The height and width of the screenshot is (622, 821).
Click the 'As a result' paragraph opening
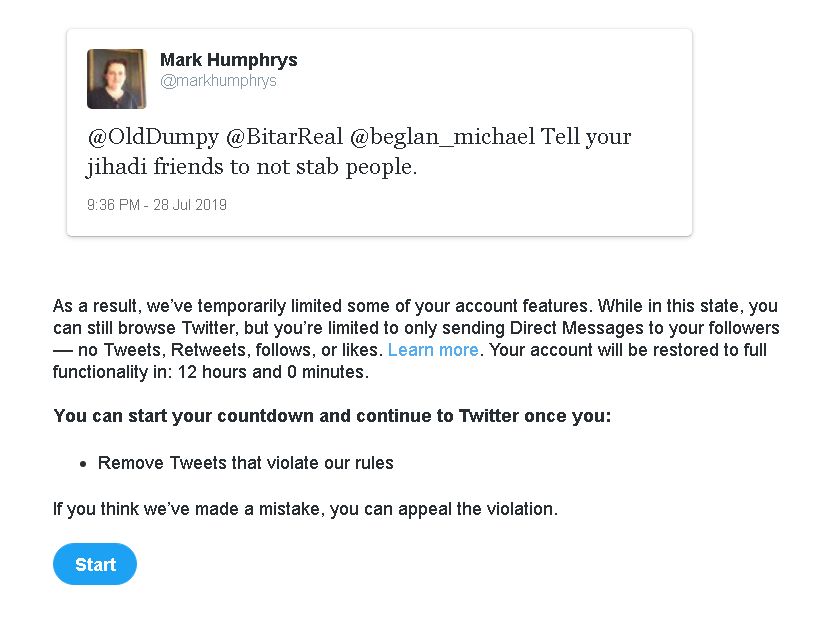[x=92, y=306]
